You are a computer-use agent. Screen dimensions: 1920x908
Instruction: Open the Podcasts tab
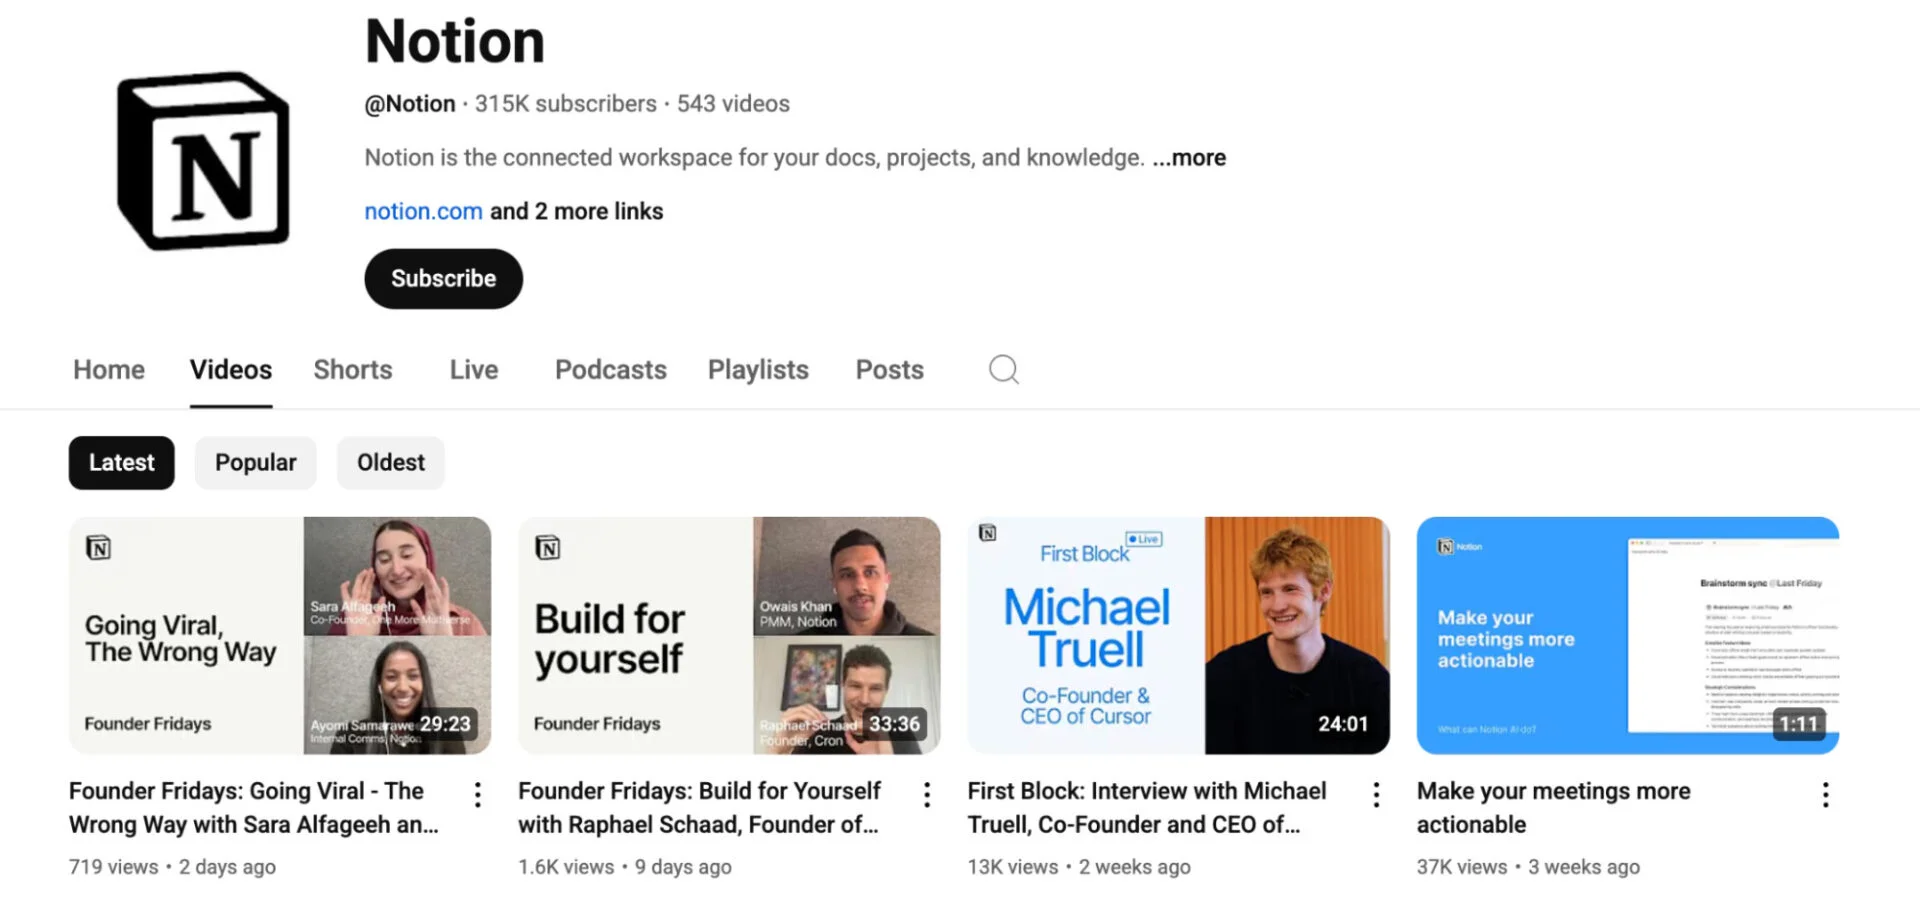coord(610,369)
